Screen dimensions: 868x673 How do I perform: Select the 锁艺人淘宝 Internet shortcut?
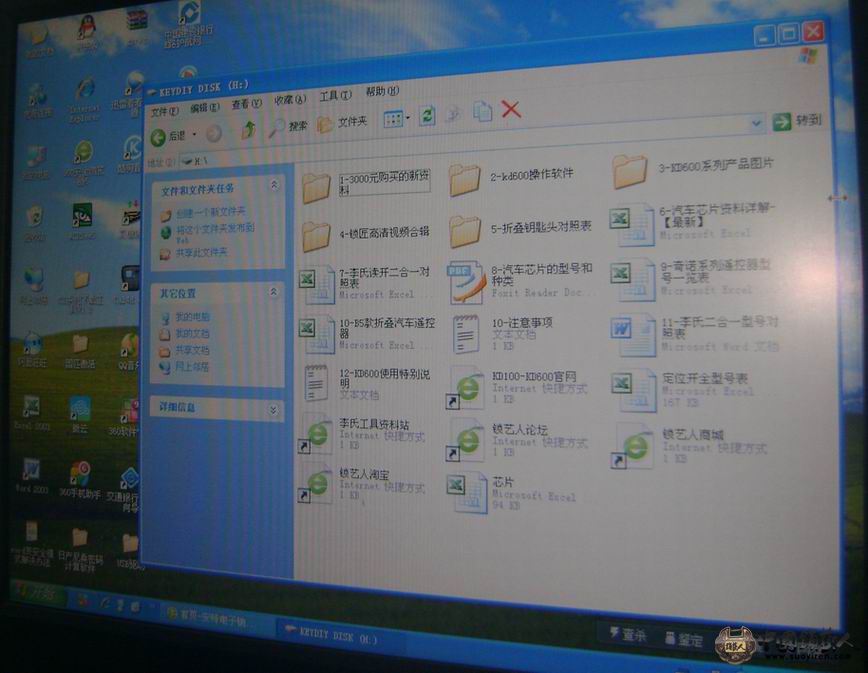tap(362, 484)
